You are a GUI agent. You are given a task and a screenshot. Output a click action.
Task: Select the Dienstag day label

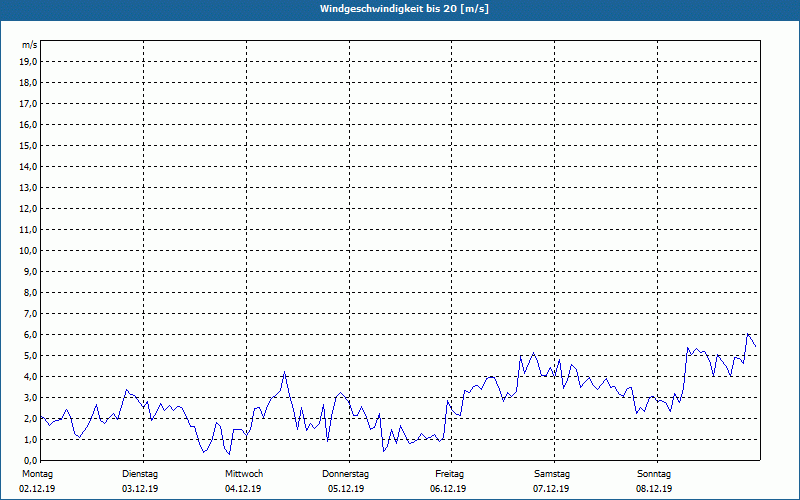[x=140, y=474]
